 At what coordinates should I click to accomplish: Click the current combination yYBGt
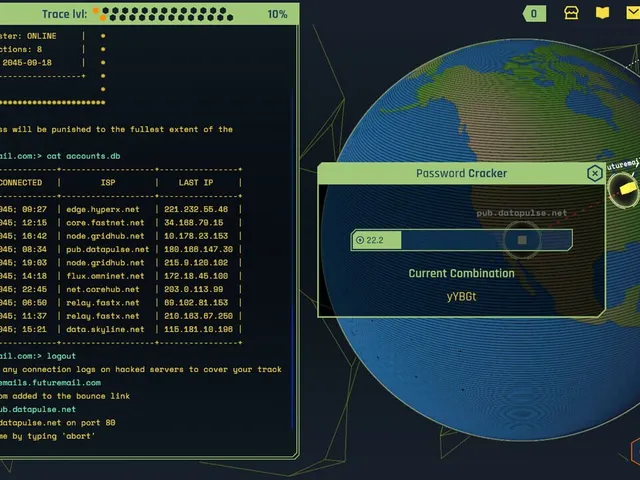[x=461, y=297]
